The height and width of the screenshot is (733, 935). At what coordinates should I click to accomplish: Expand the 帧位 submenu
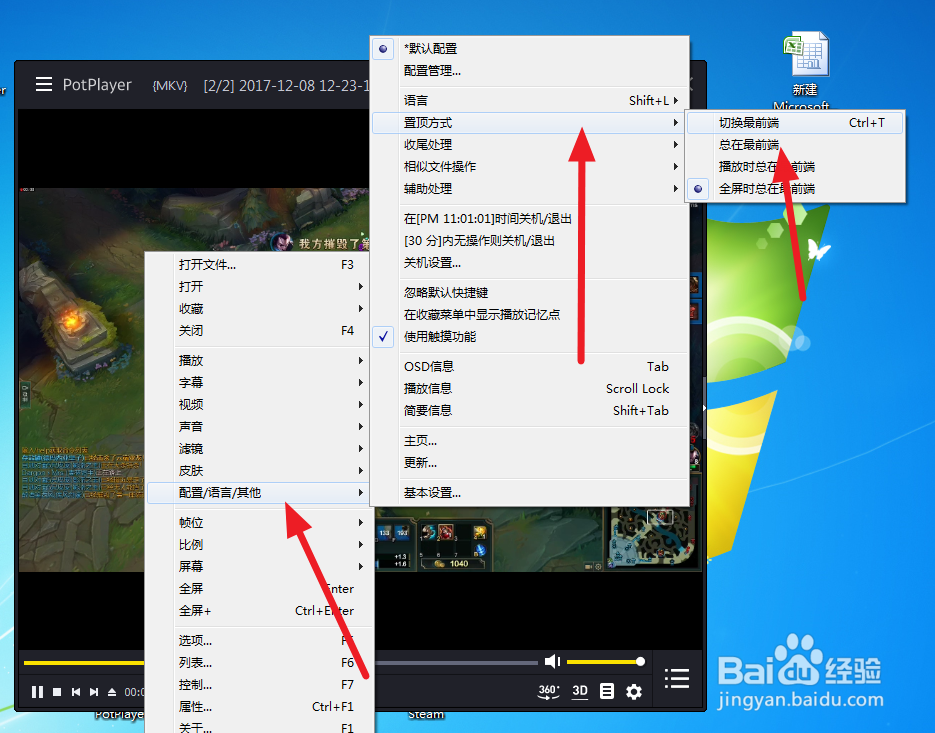(258, 523)
